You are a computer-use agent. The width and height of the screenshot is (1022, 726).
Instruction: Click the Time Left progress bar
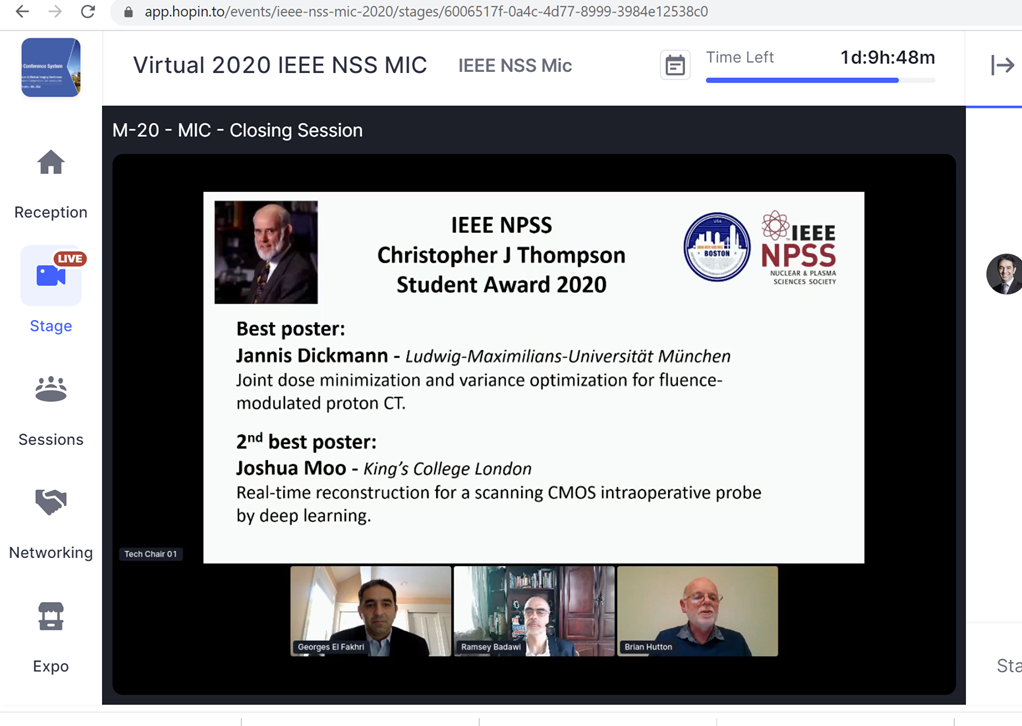point(821,80)
